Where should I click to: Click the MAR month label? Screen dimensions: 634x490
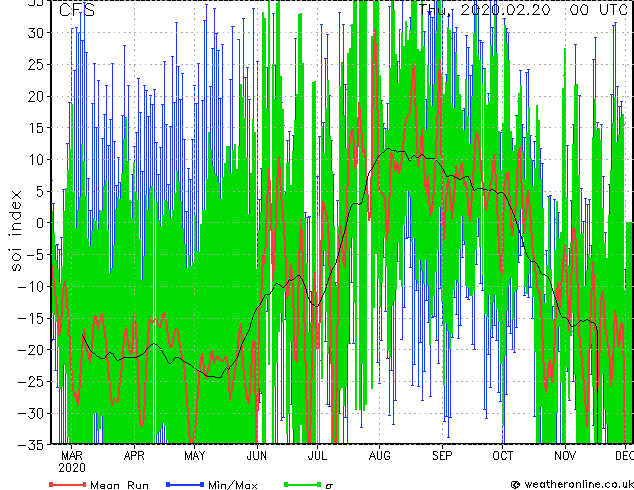[72, 456]
